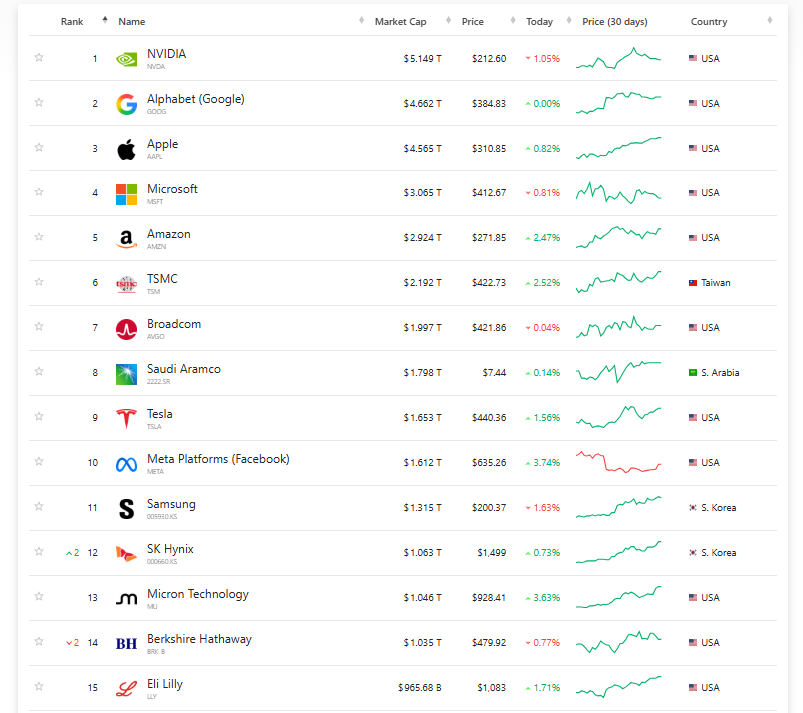
Task: Sort by Country column arrows
Action: (x=770, y=20)
